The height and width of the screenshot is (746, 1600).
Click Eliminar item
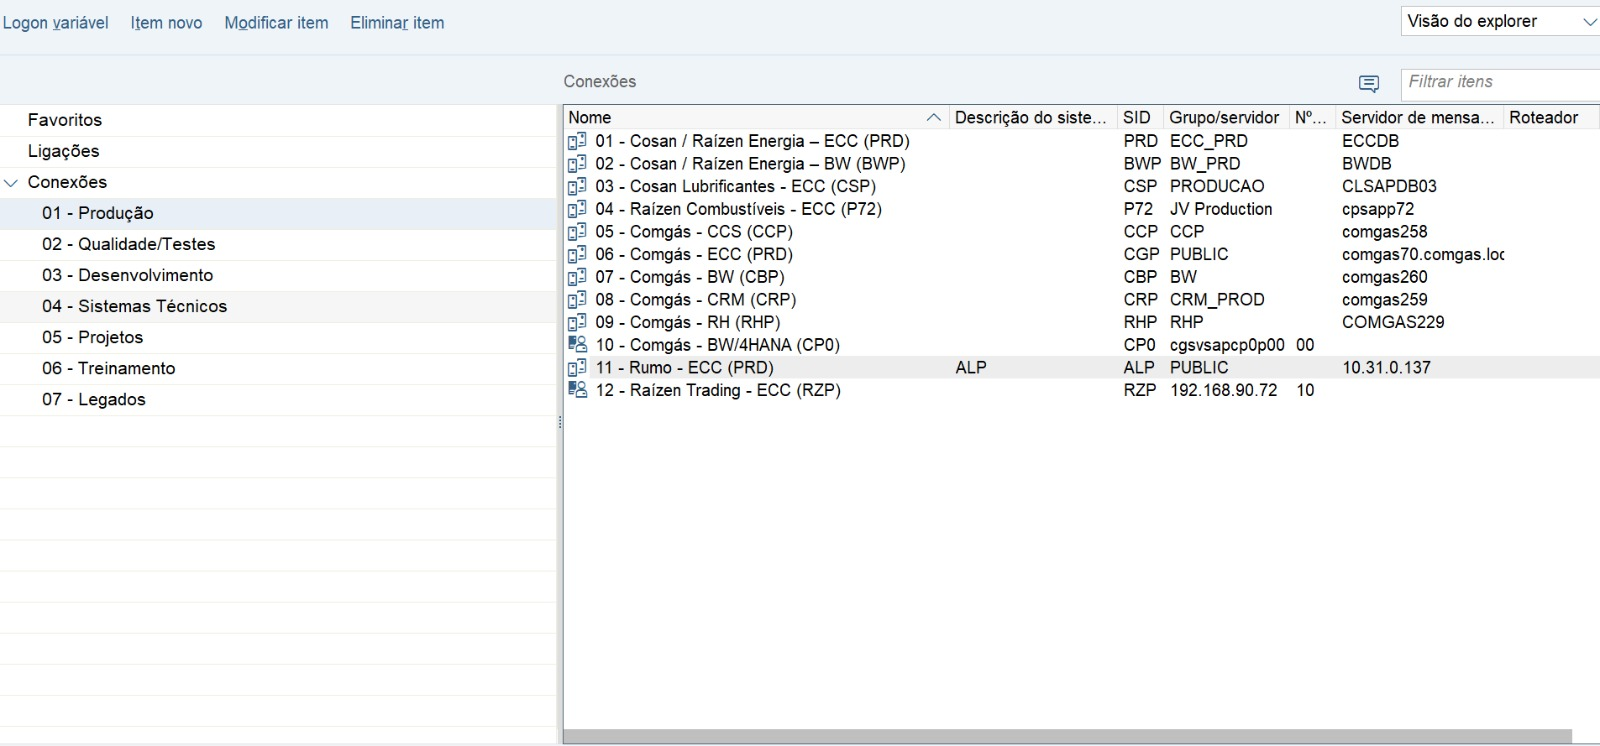pos(397,23)
